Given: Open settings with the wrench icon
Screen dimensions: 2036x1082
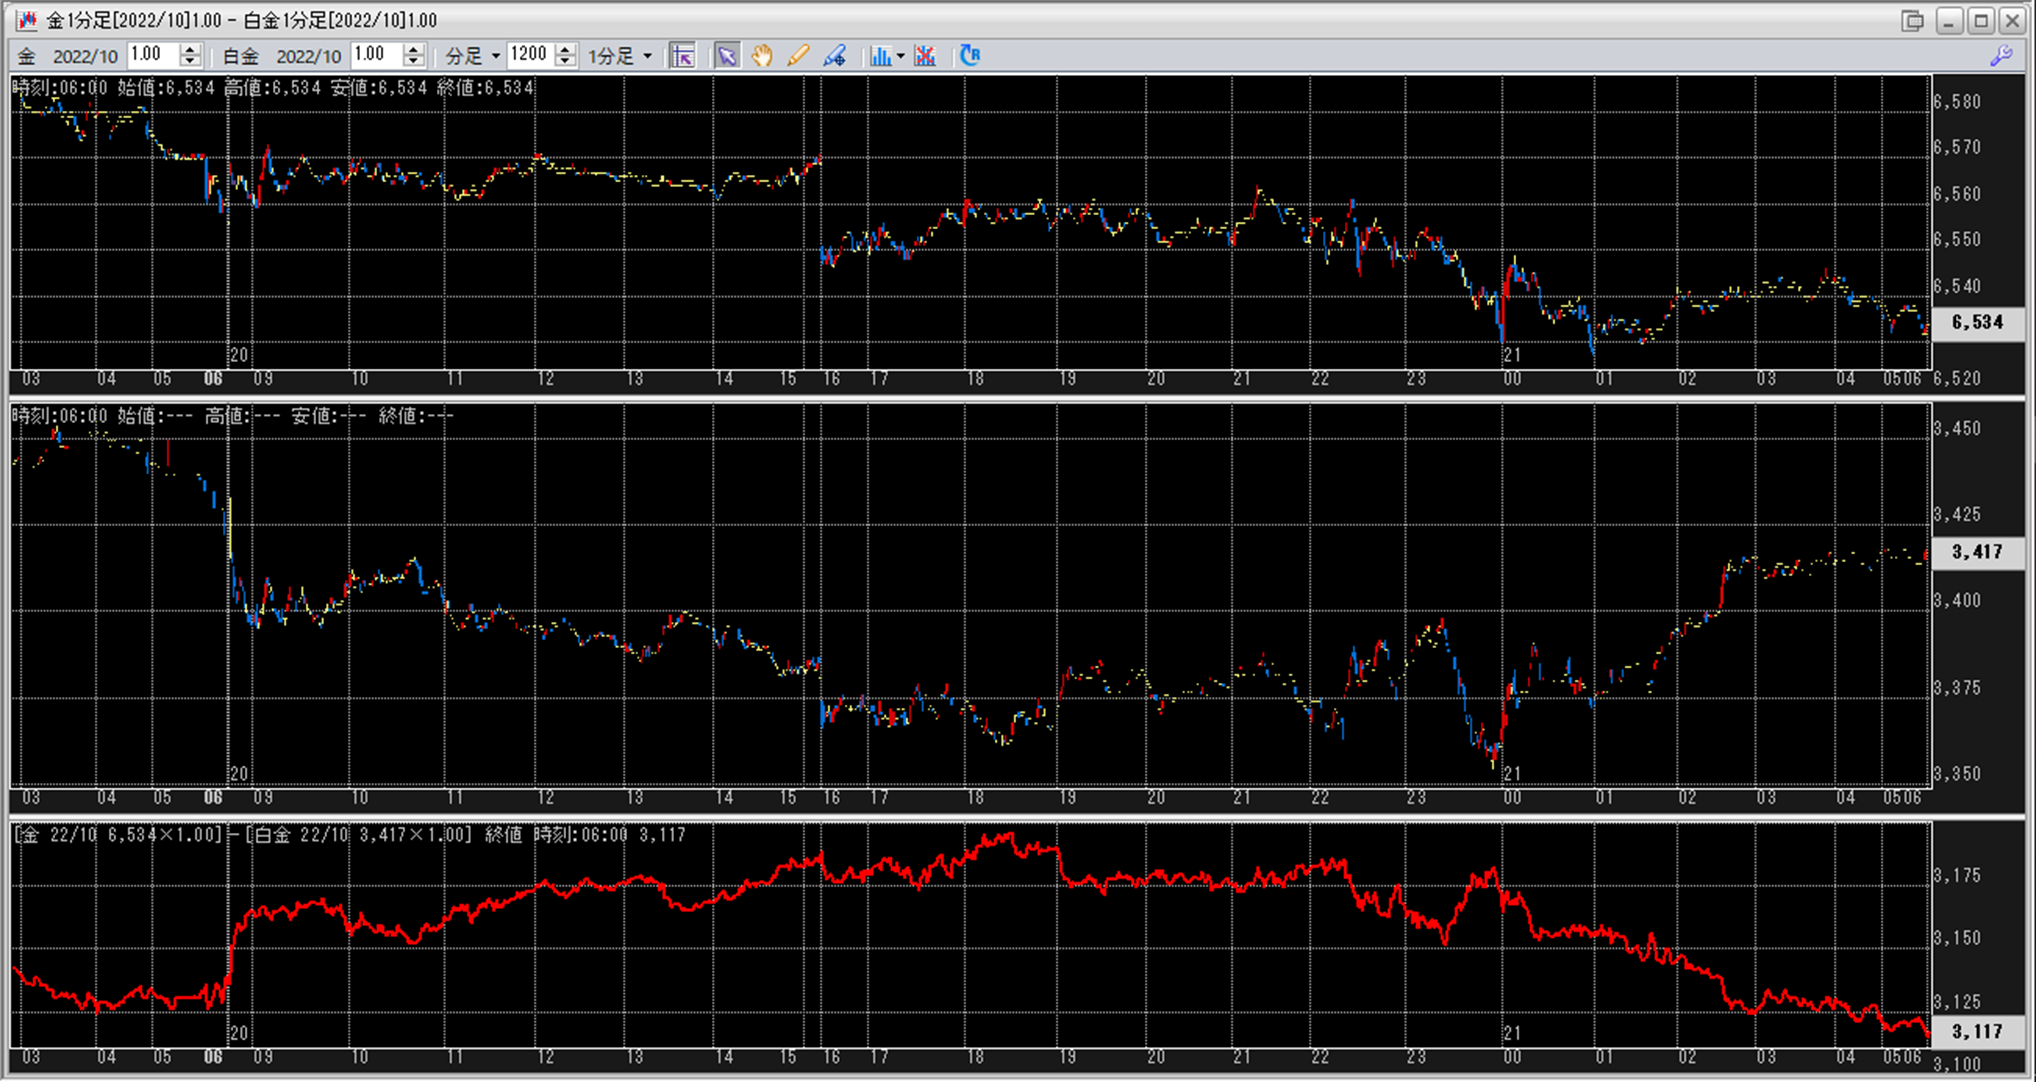Looking at the screenshot, I should point(2001,56).
